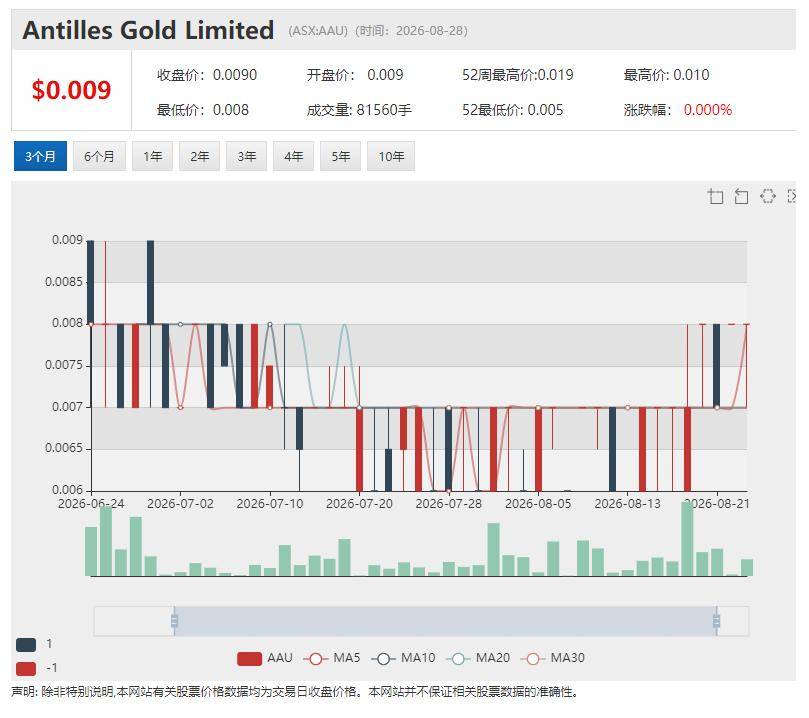This screenshot has width=809, height=718.
Task: Click the 52周最高价:0.019 text
Action: (517, 75)
